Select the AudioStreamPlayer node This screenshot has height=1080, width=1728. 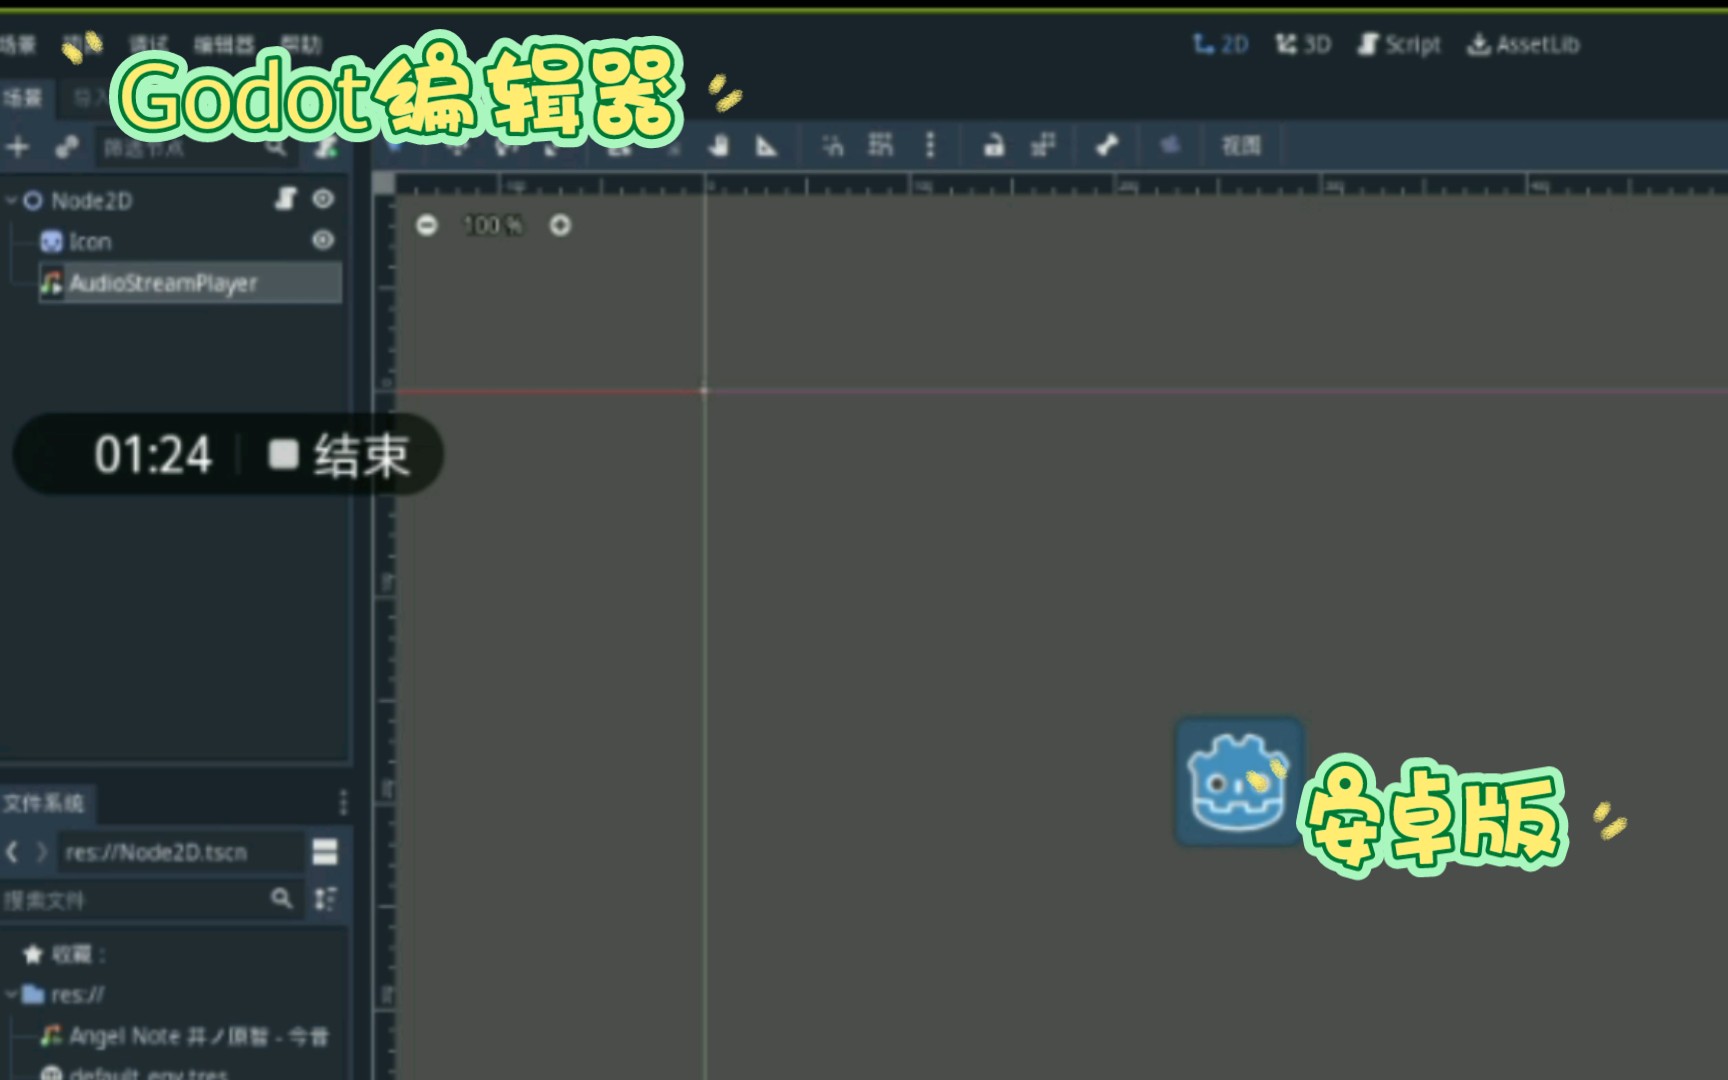tap(190, 283)
